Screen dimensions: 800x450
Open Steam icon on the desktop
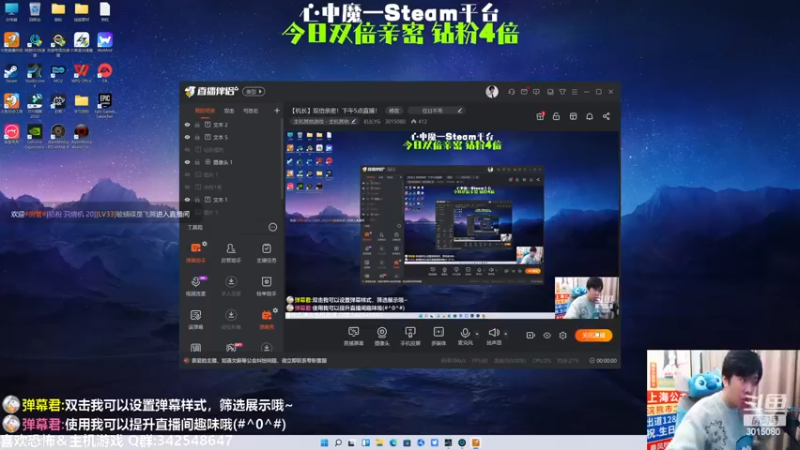tap(11, 73)
